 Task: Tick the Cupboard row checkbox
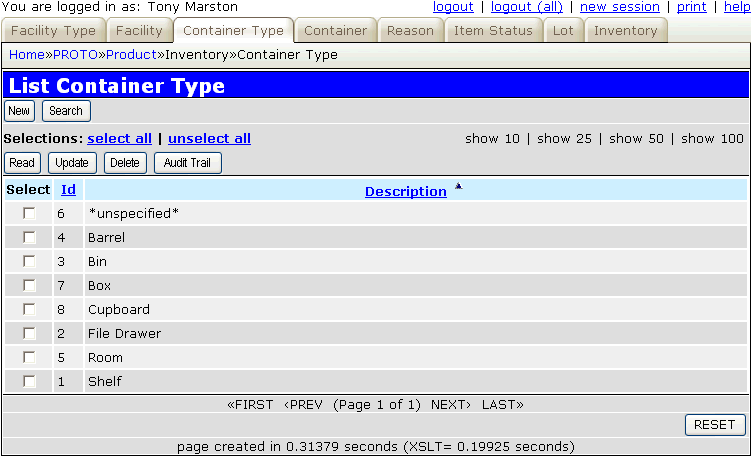tap(29, 310)
